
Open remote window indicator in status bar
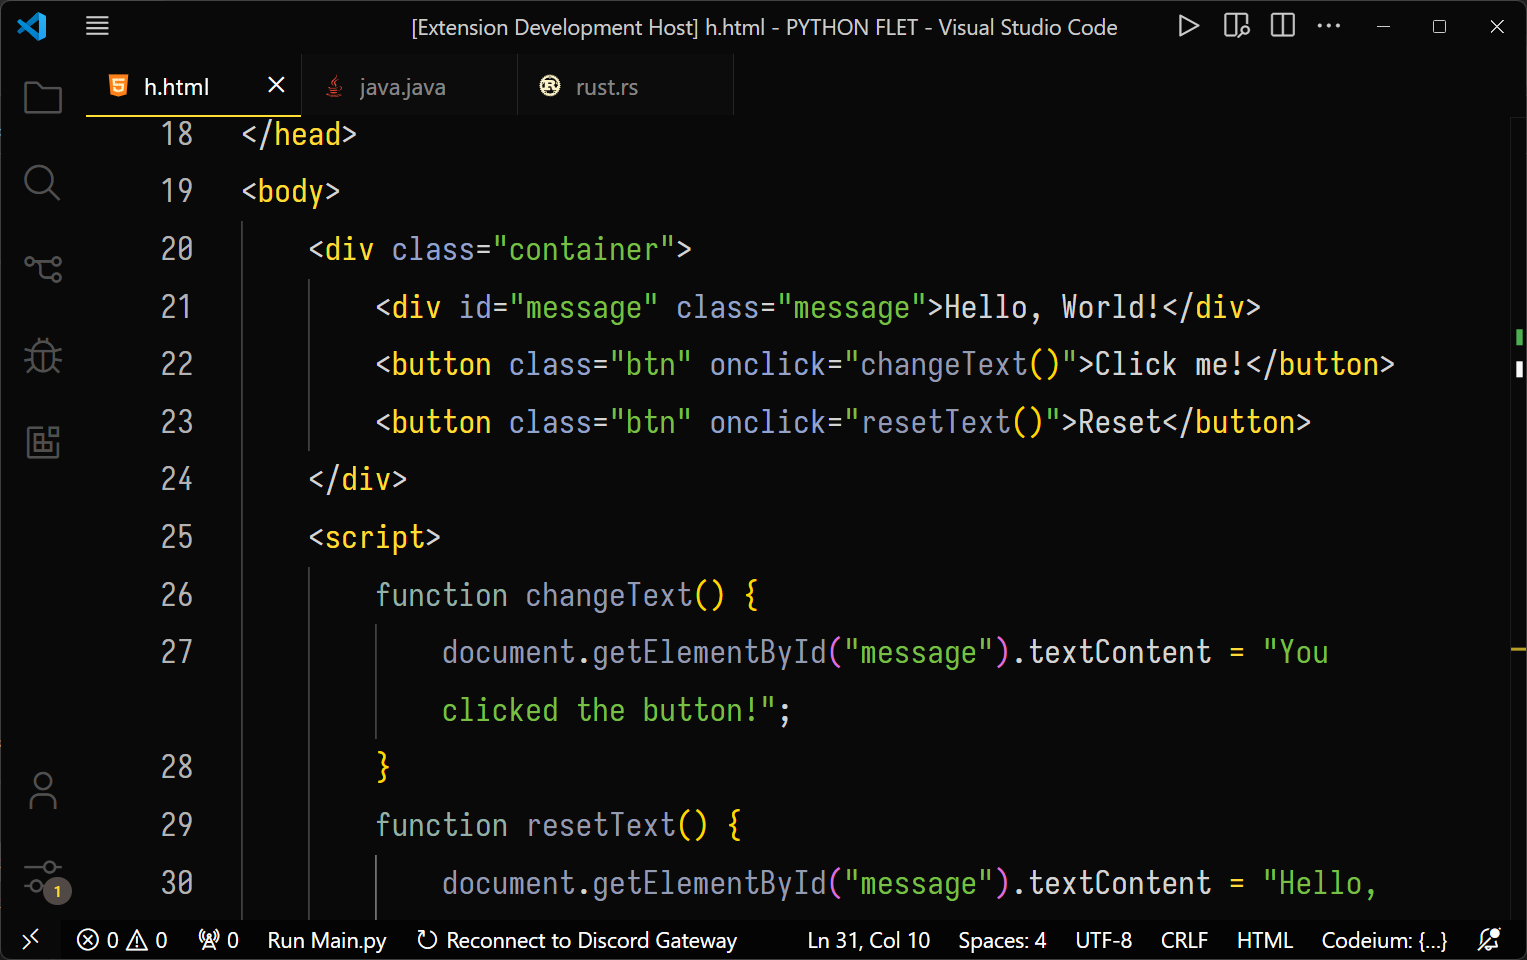click(x=31, y=939)
